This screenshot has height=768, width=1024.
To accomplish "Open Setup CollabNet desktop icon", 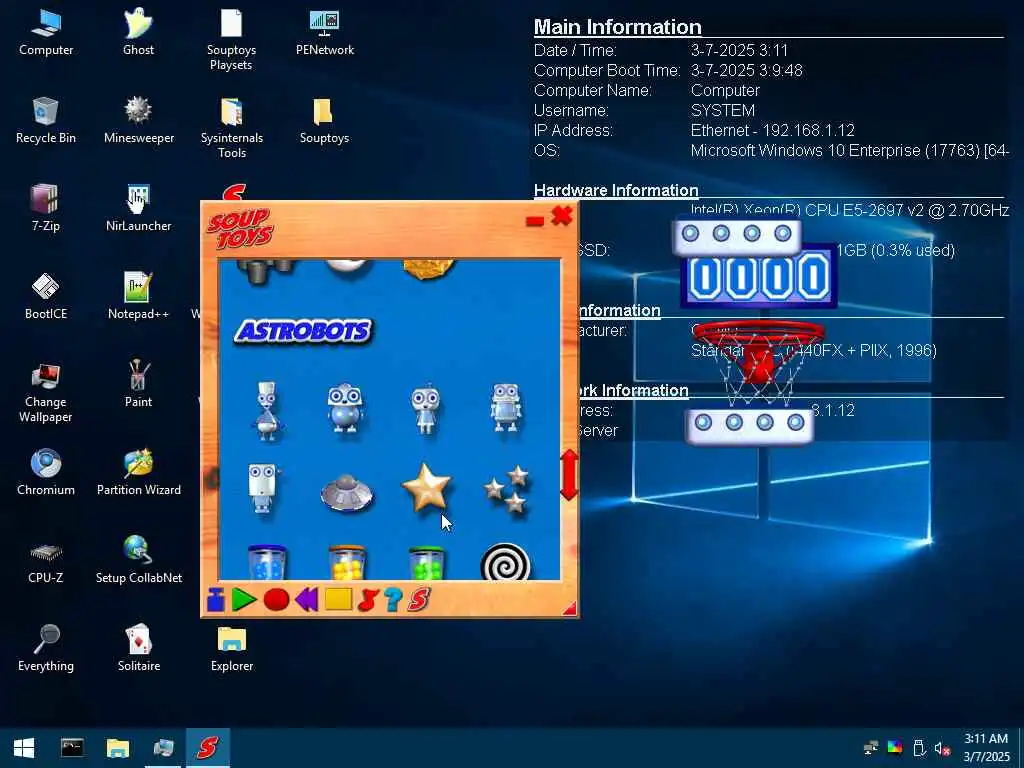I will click(x=138, y=560).
